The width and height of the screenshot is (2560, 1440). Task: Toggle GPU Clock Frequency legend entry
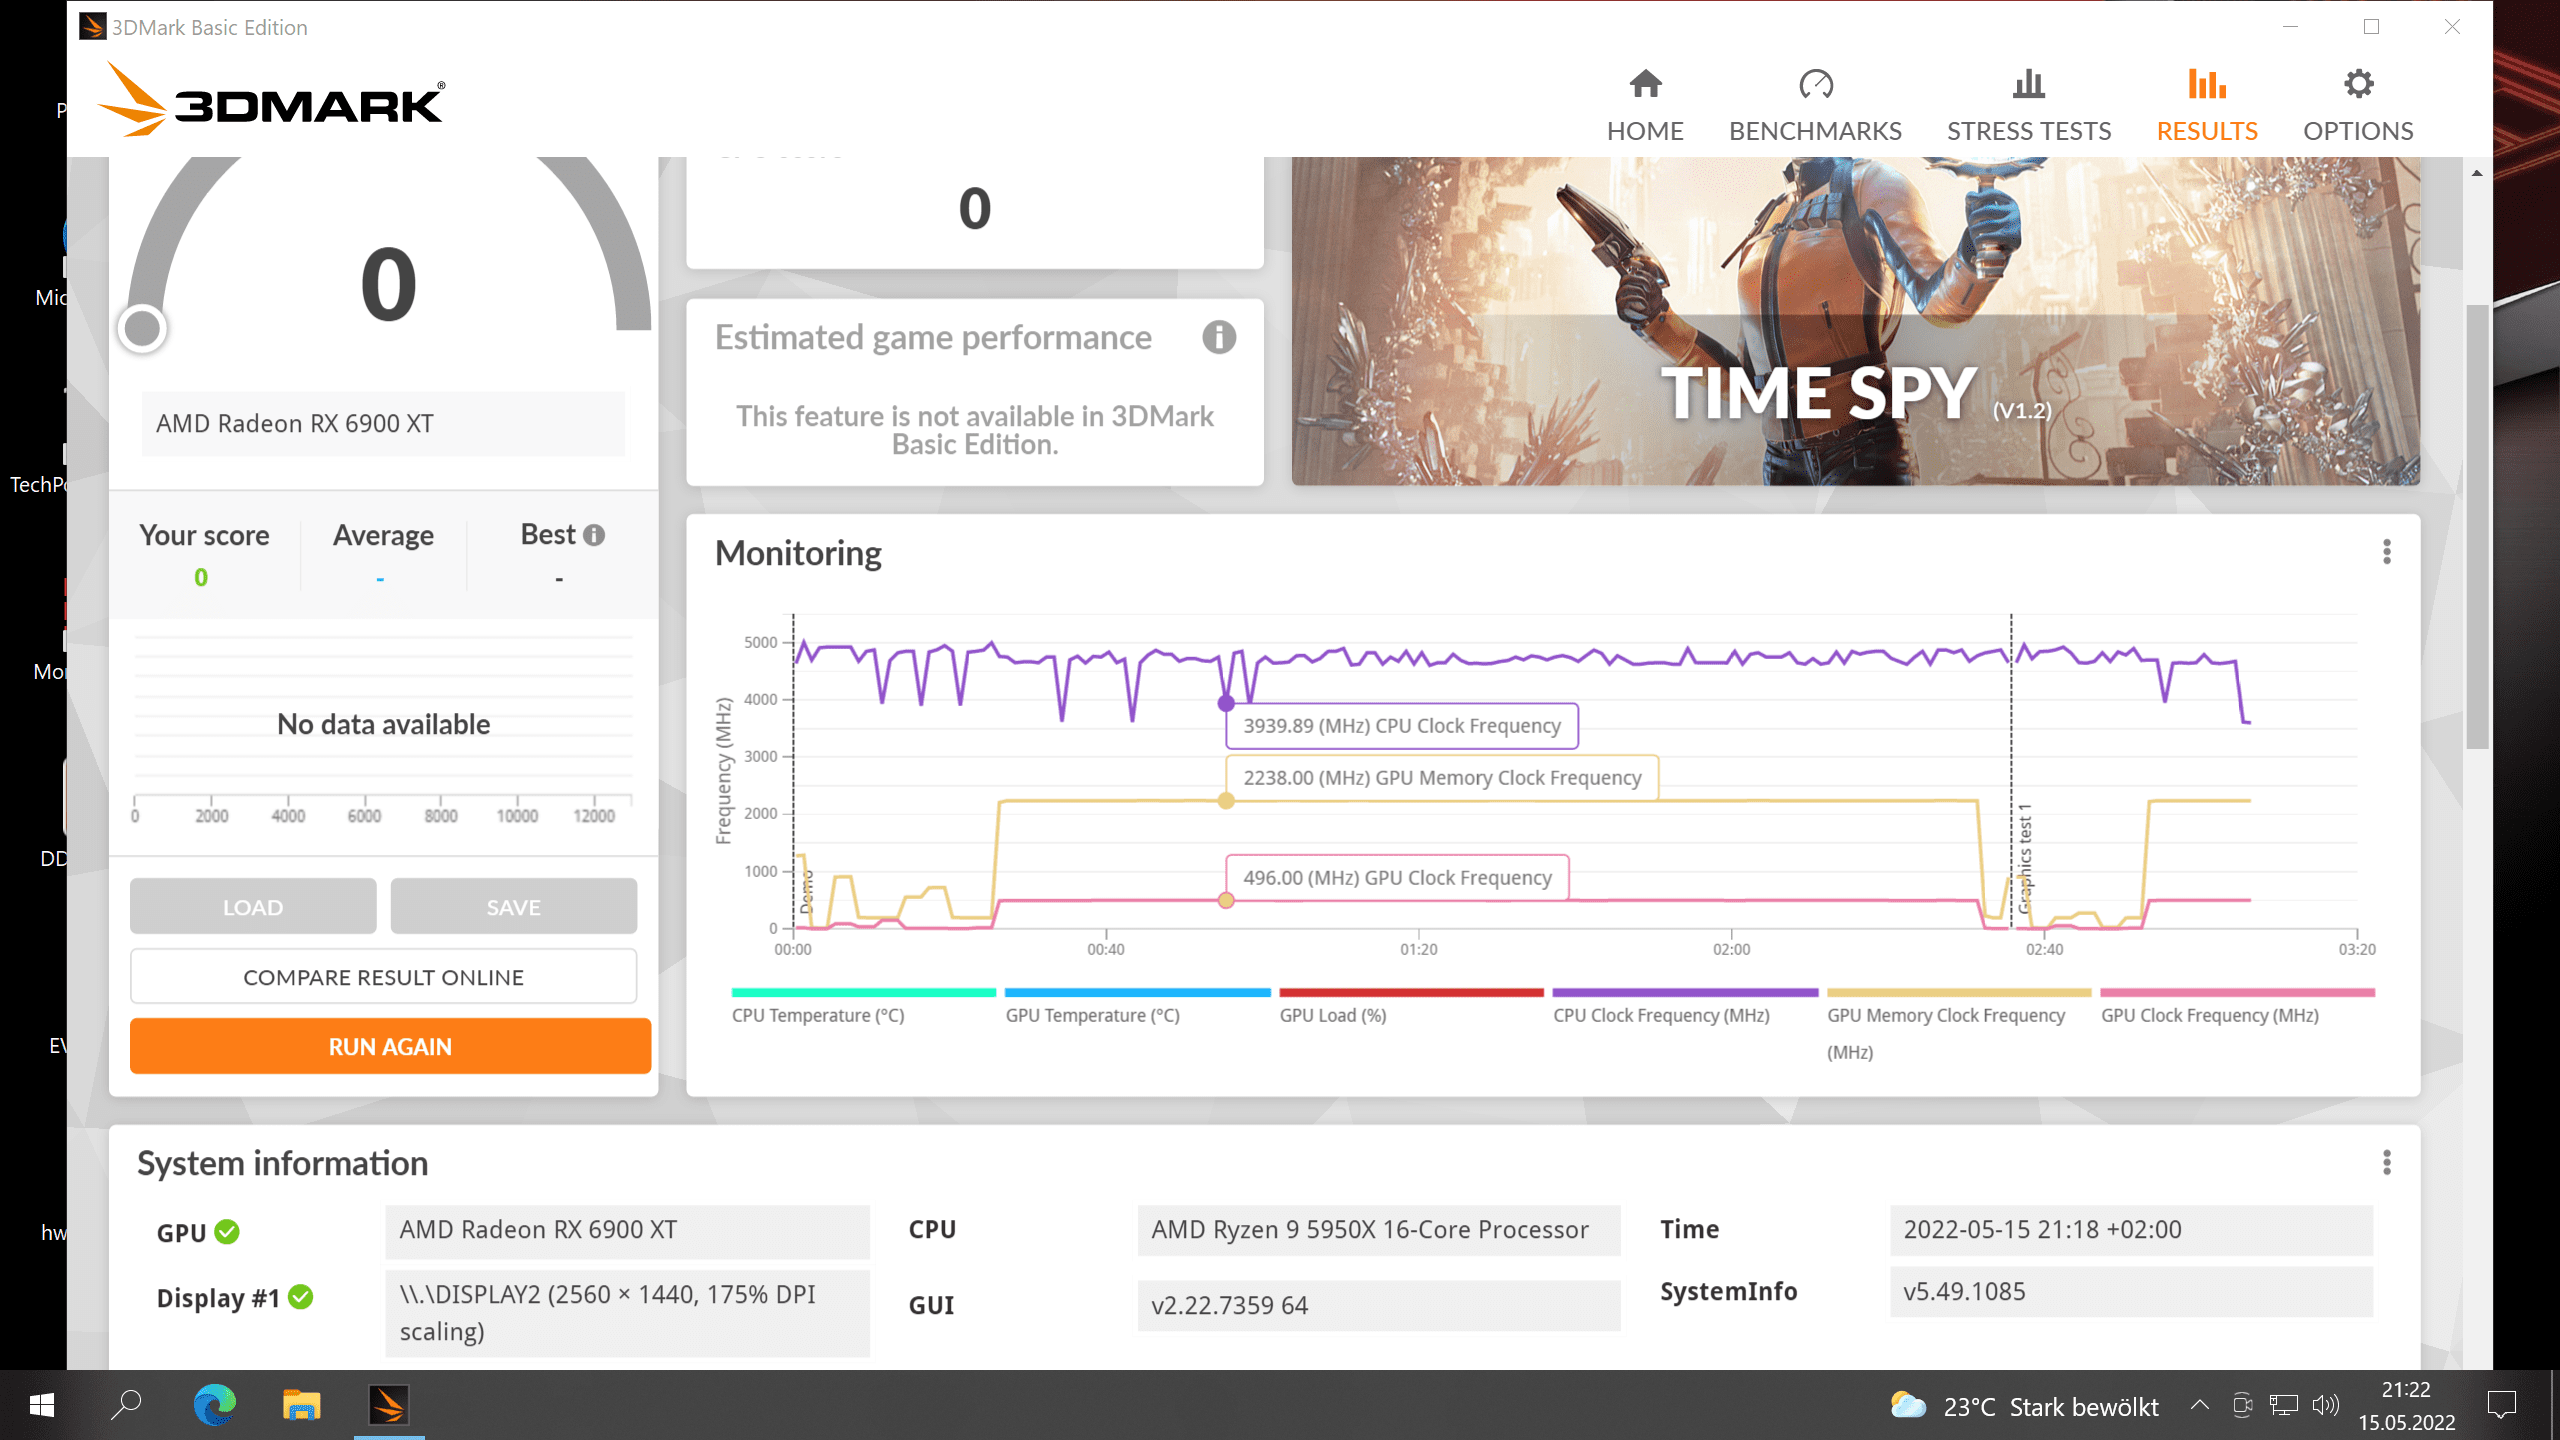(2237, 1007)
